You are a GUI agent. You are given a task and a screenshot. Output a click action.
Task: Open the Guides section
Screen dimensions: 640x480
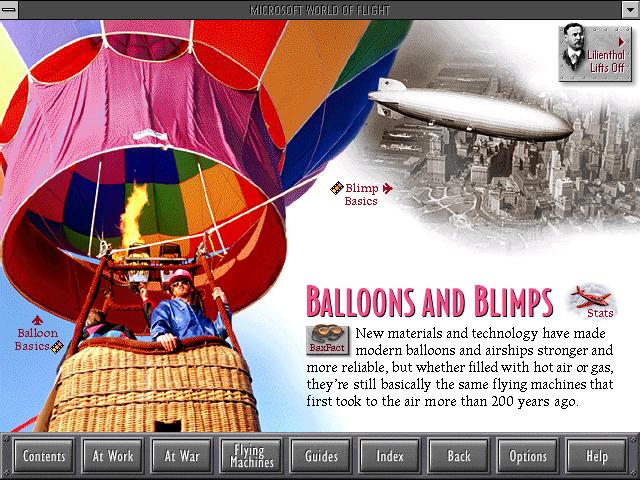pos(321,456)
